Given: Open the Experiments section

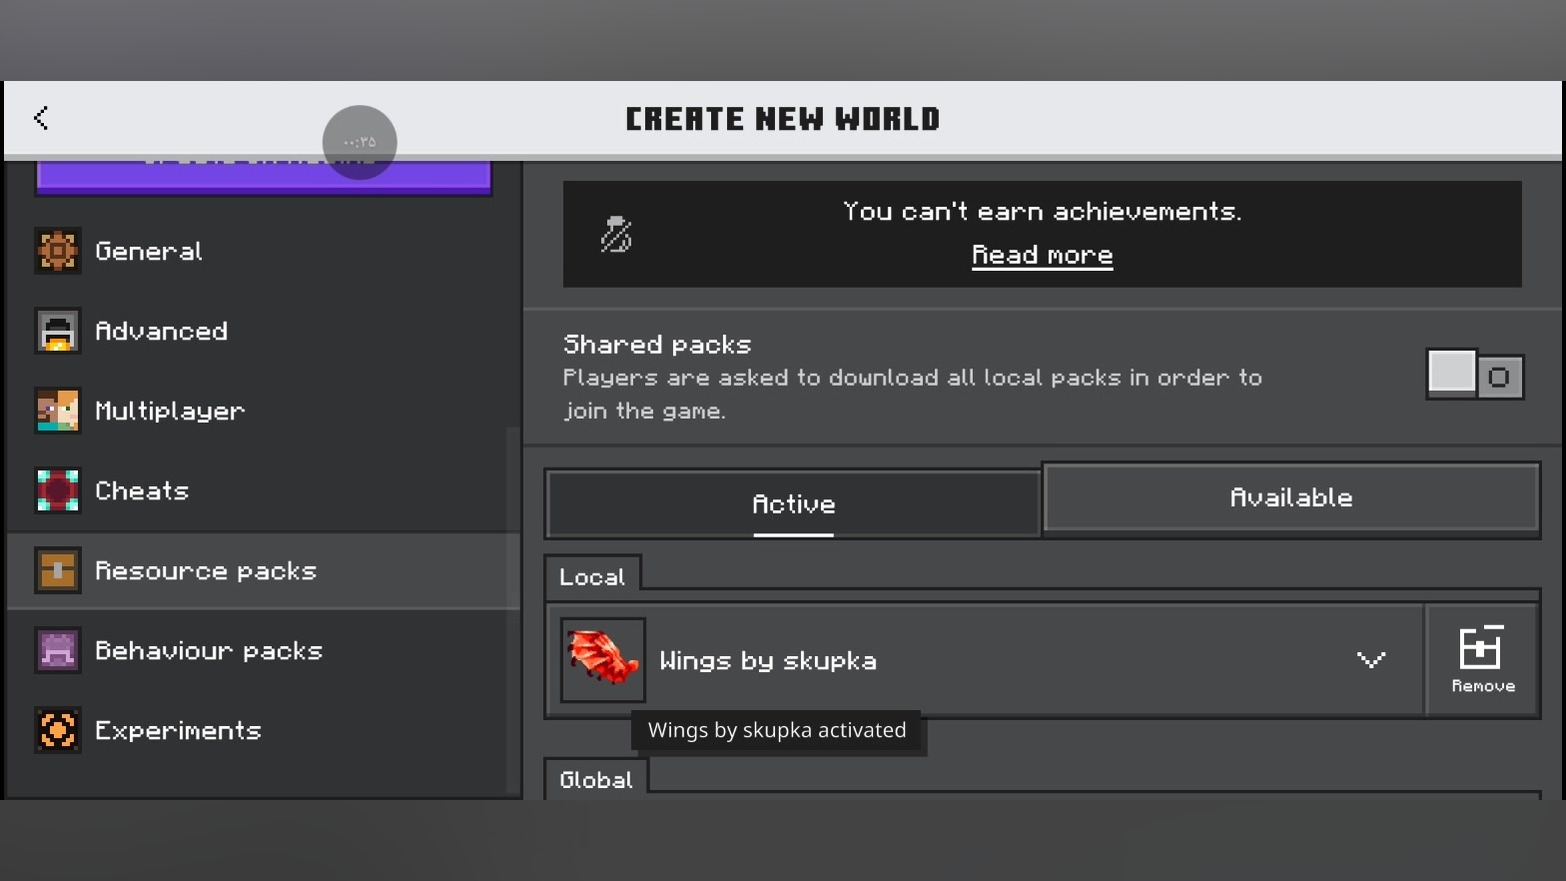Looking at the screenshot, I should [263, 731].
